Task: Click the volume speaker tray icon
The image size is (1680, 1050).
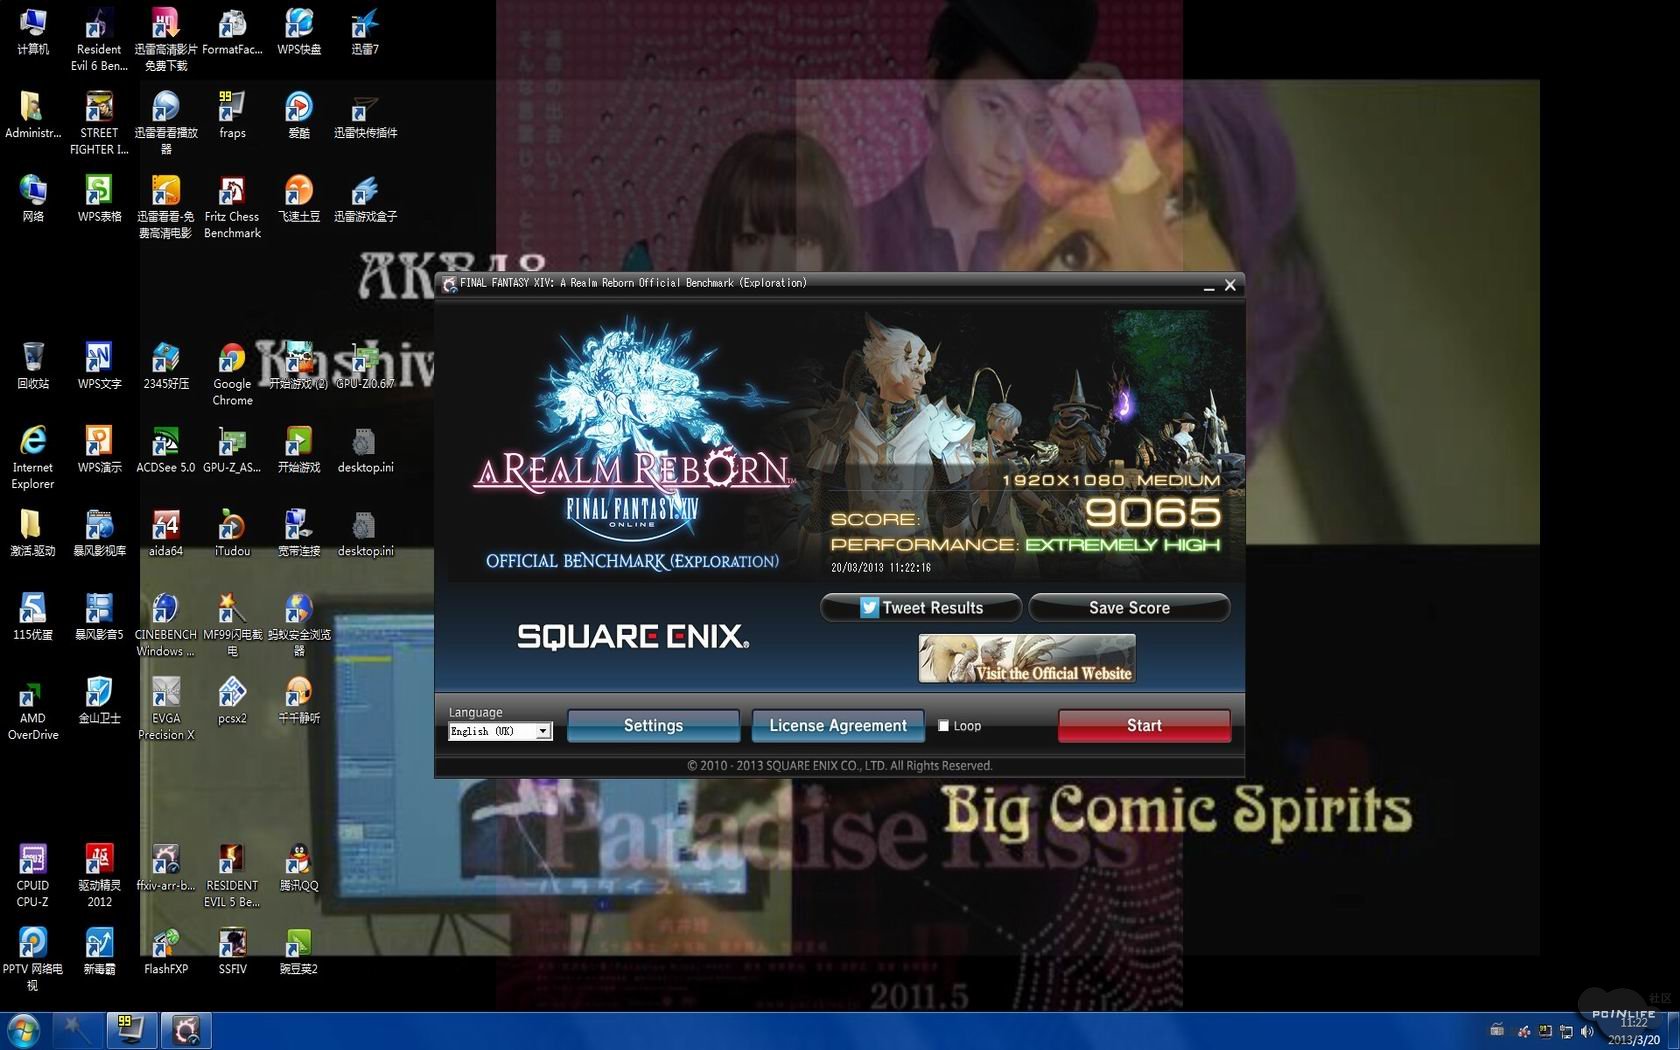Action: click(x=1587, y=1031)
